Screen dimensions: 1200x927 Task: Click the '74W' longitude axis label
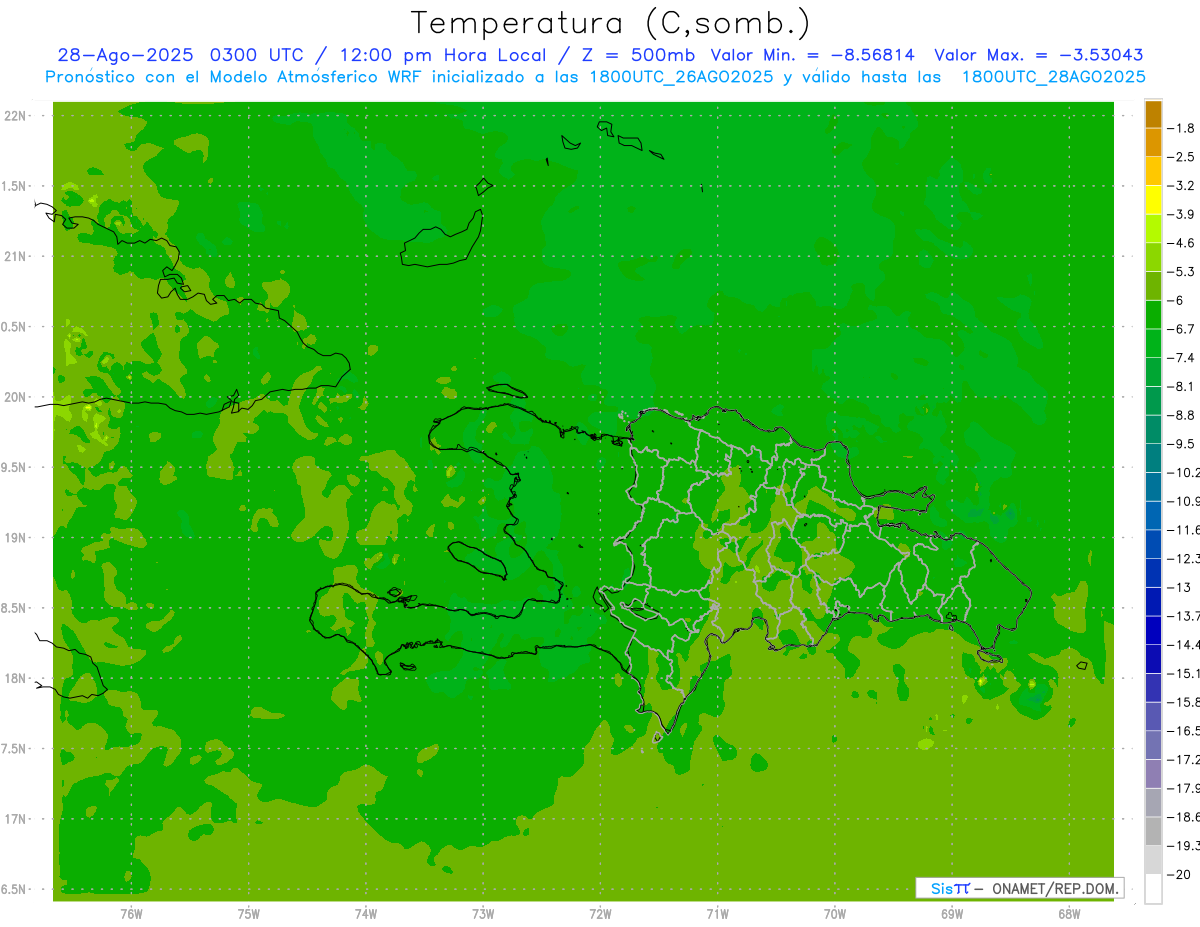(x=365, y=913)
